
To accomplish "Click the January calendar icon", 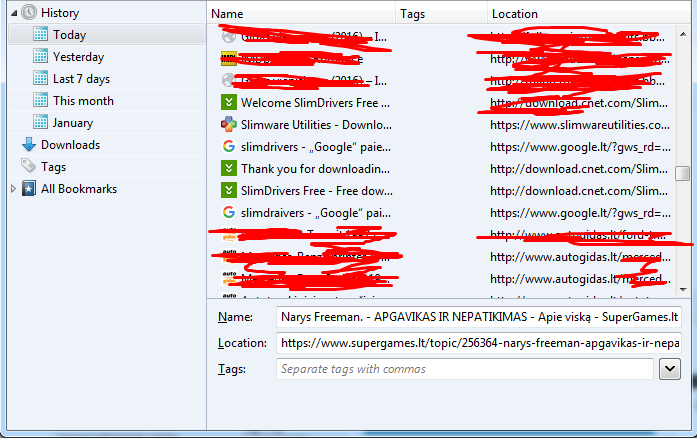I will pos(40,122).
